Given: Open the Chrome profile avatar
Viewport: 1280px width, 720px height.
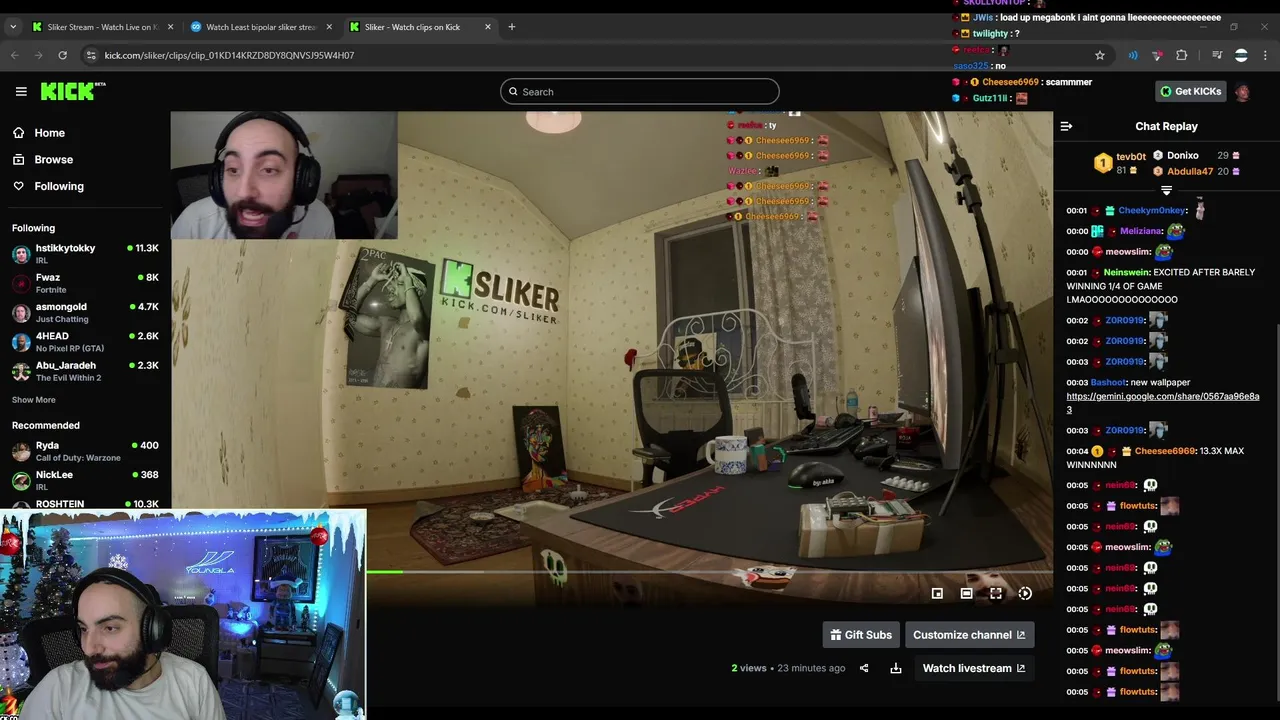Looking at the screenshot, I should [x=1241, y=55].
